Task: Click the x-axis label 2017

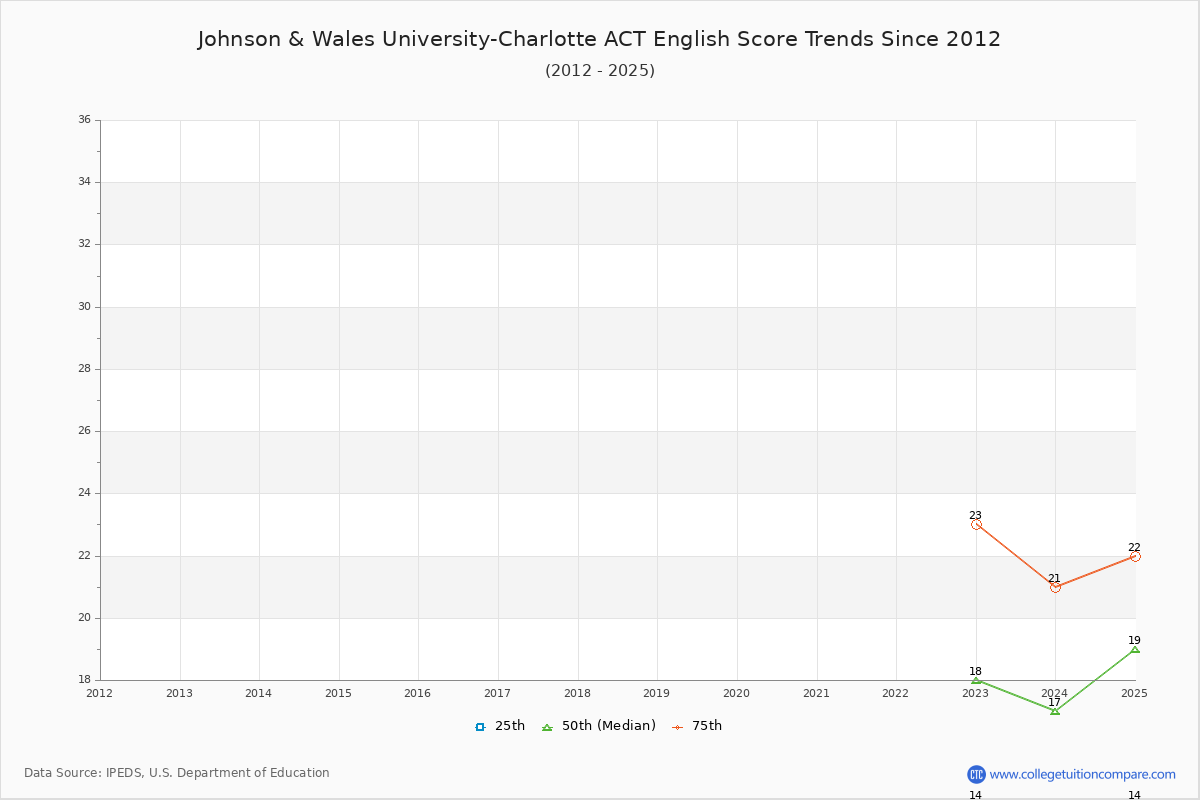Action: tap(497, 692)
